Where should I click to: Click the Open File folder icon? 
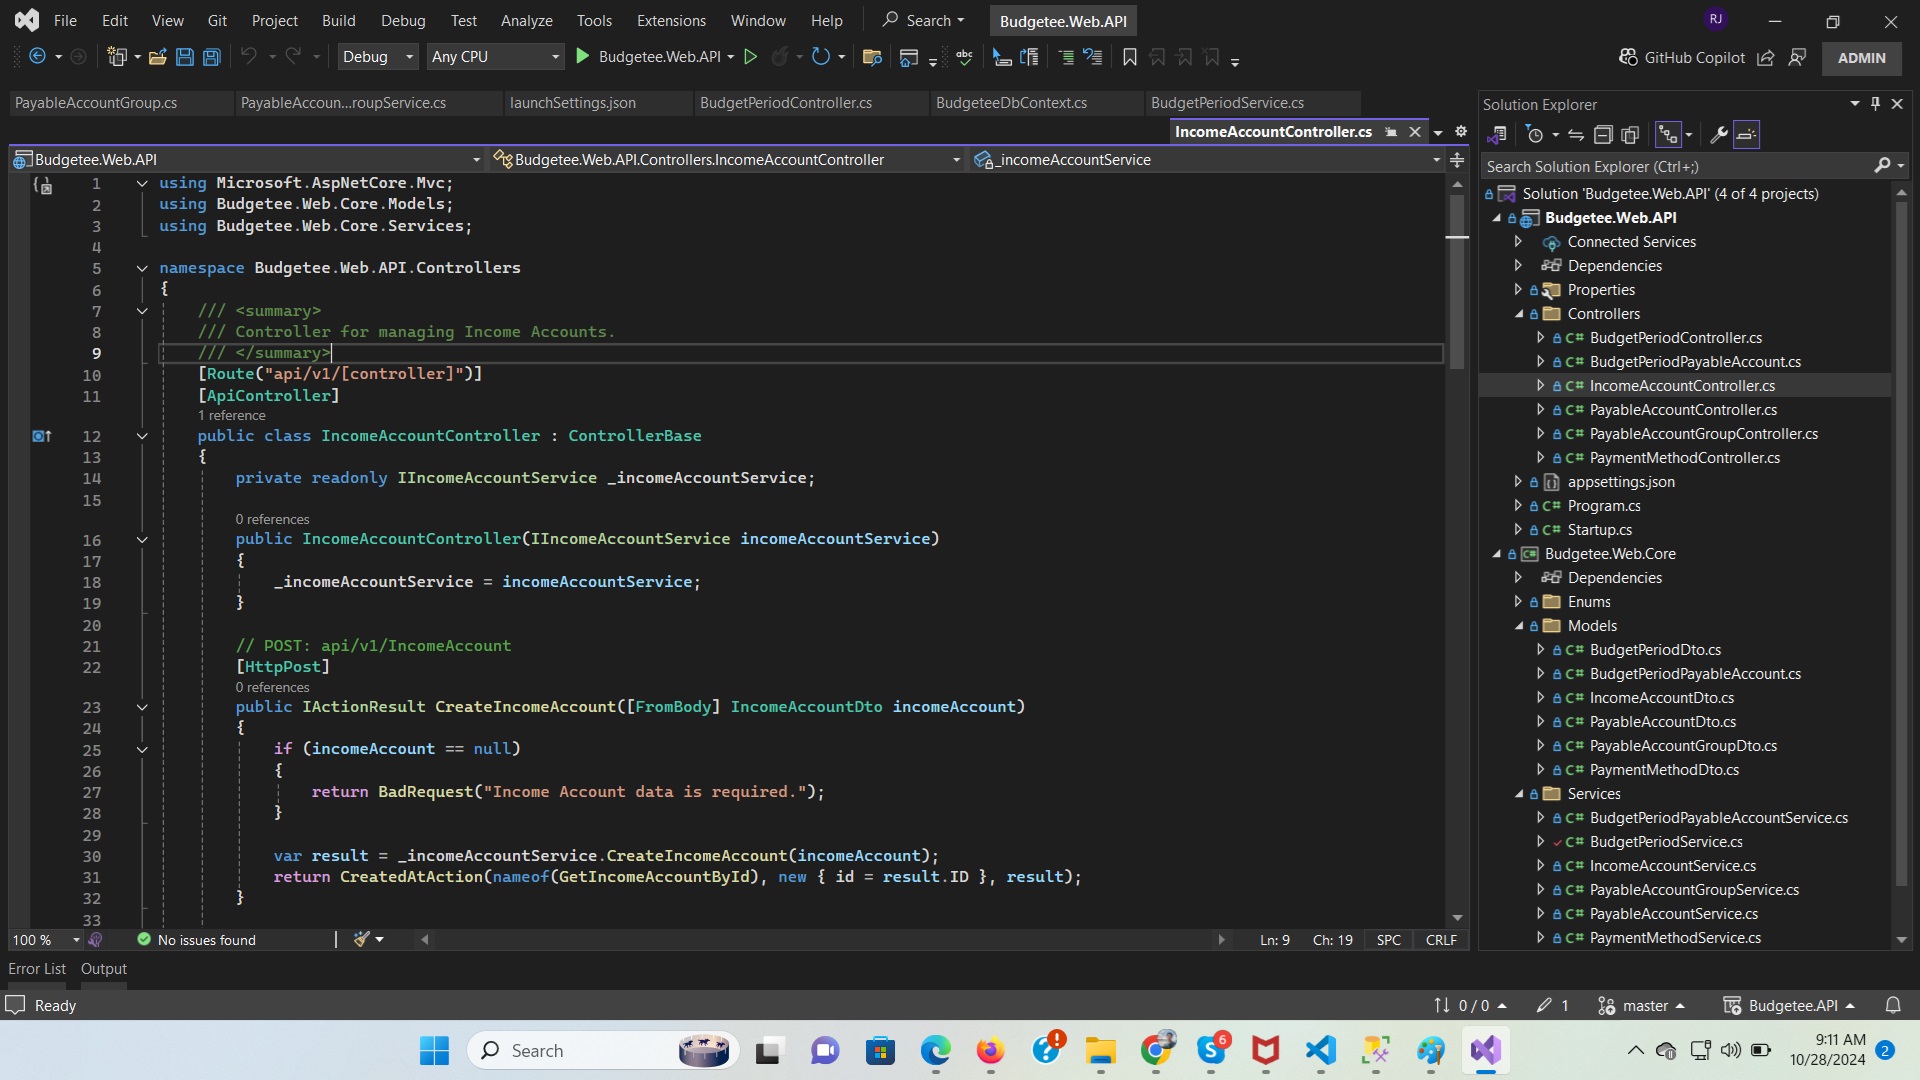tap(157, 57)
